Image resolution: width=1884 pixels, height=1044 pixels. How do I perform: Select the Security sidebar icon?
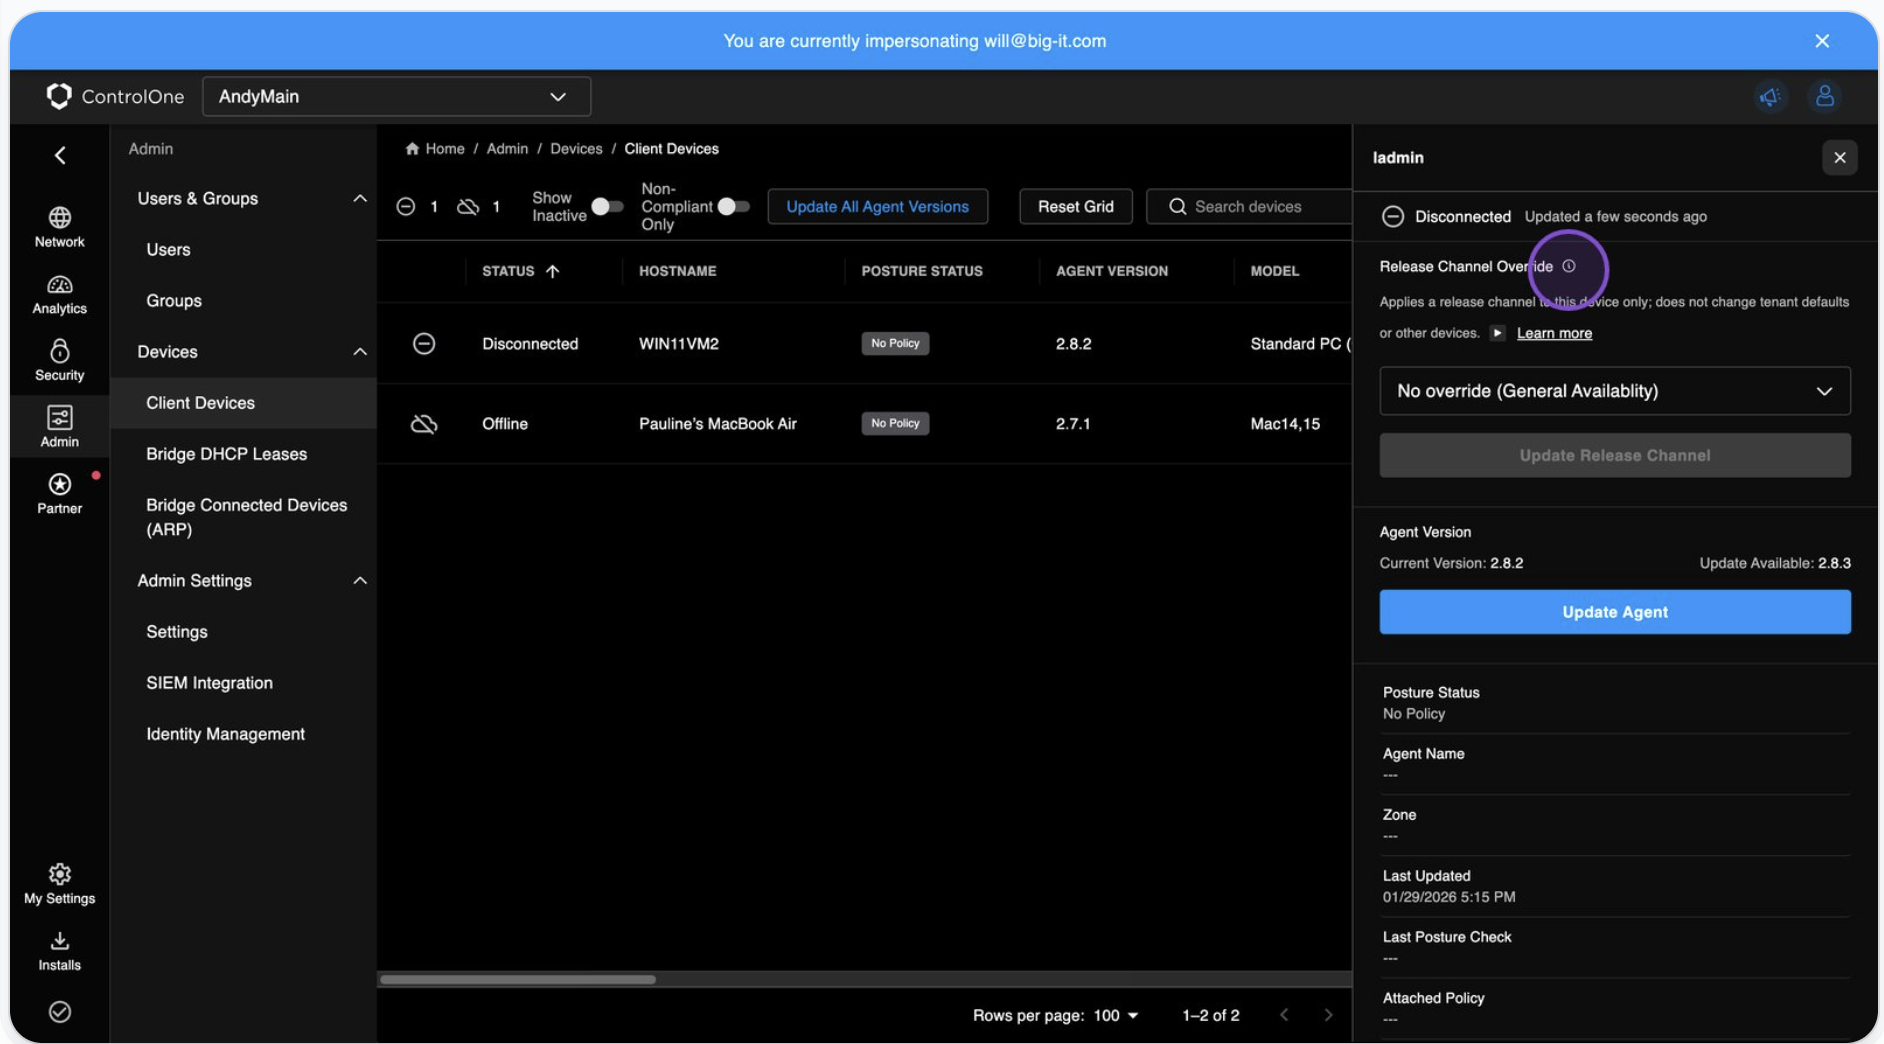59,360
